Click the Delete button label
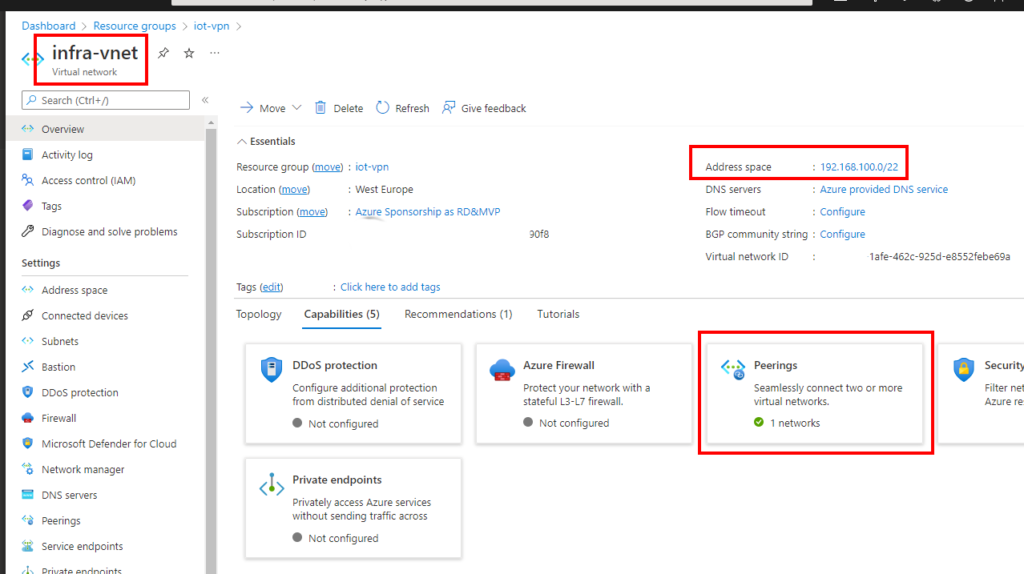The image size is (1024, 574). click(348, 108)
